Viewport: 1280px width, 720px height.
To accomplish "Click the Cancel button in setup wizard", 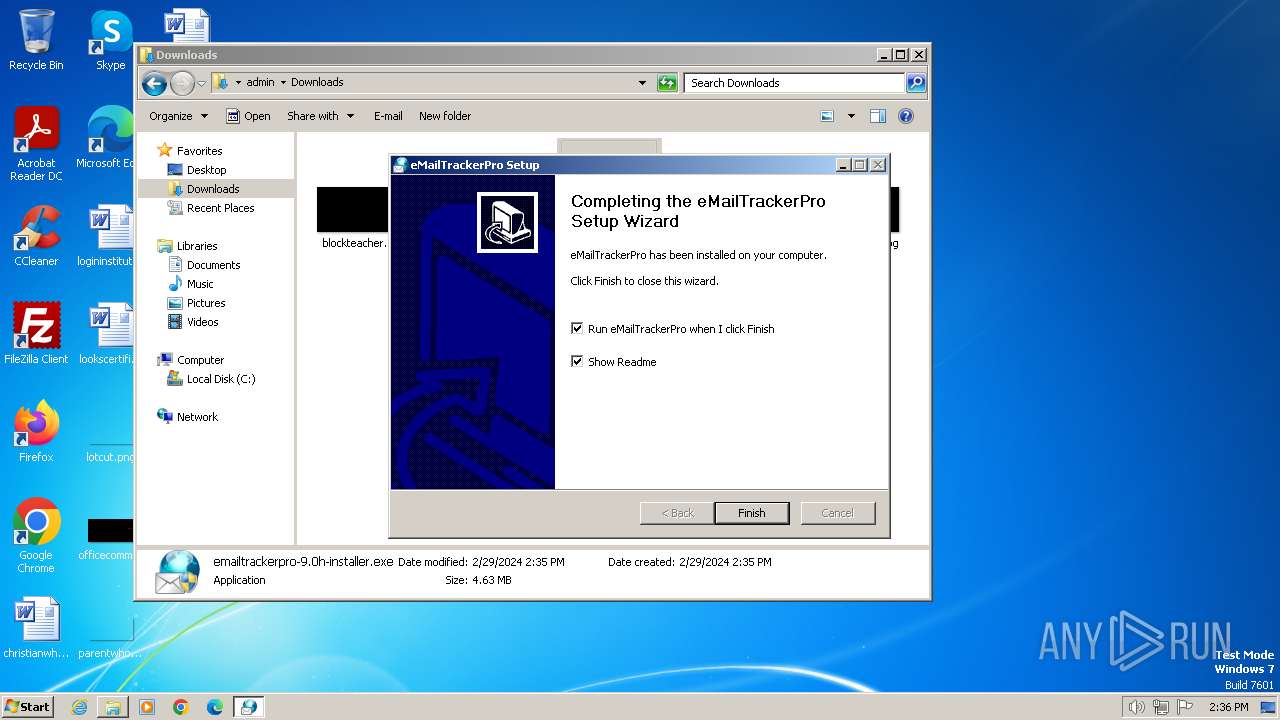I will click(837, 513).
